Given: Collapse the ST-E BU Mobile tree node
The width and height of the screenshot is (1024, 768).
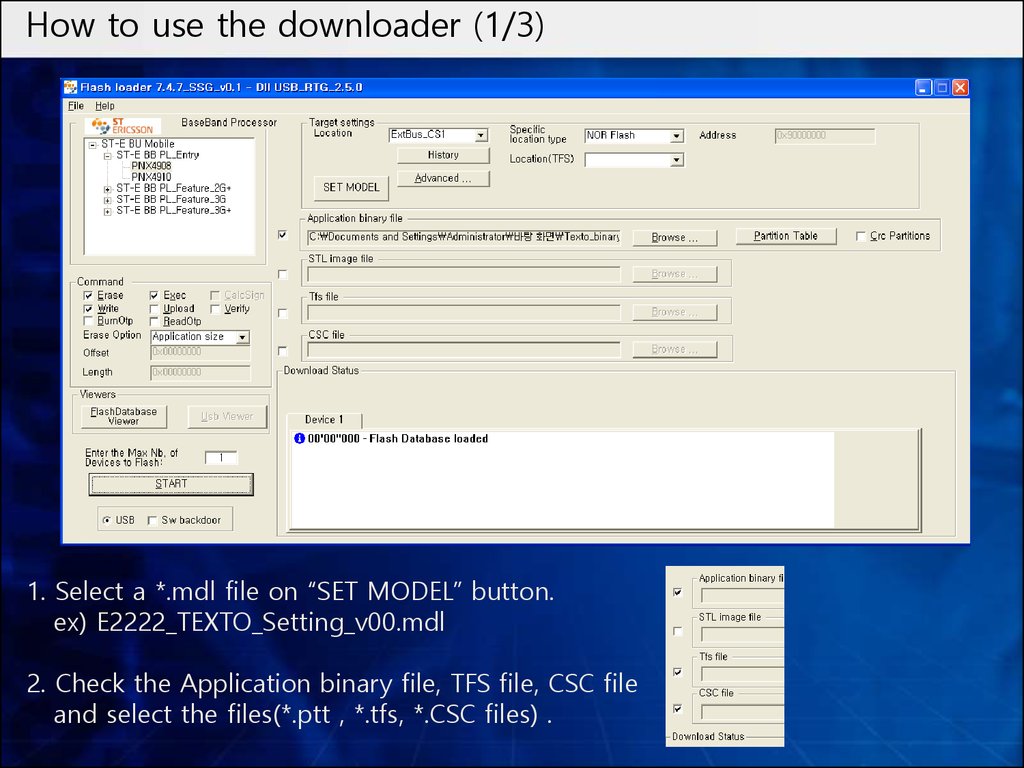Looking at the screenshot, I should pos(93,145).
